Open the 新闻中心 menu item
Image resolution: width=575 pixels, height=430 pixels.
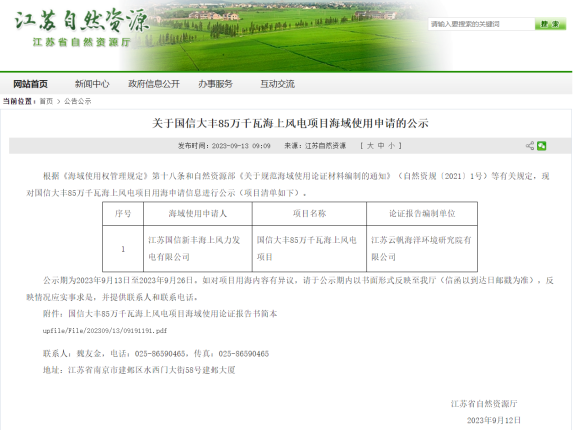tap(92, 84)
